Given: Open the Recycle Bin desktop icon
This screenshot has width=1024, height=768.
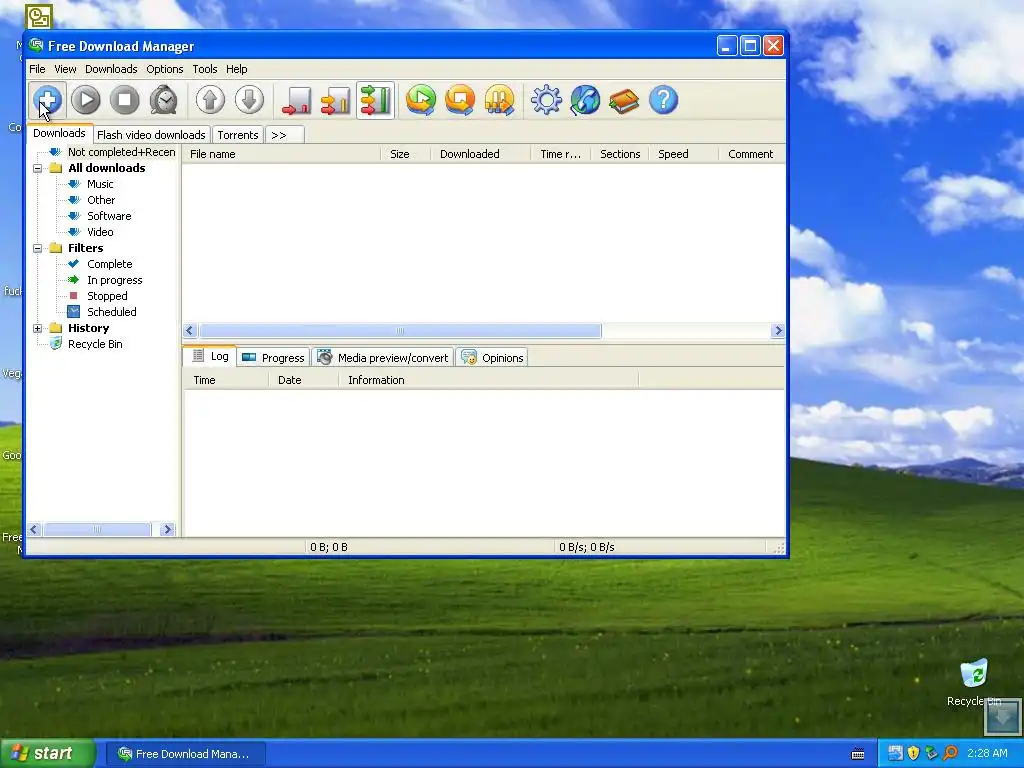Looking at the screenshot, I should coord(974,682).
